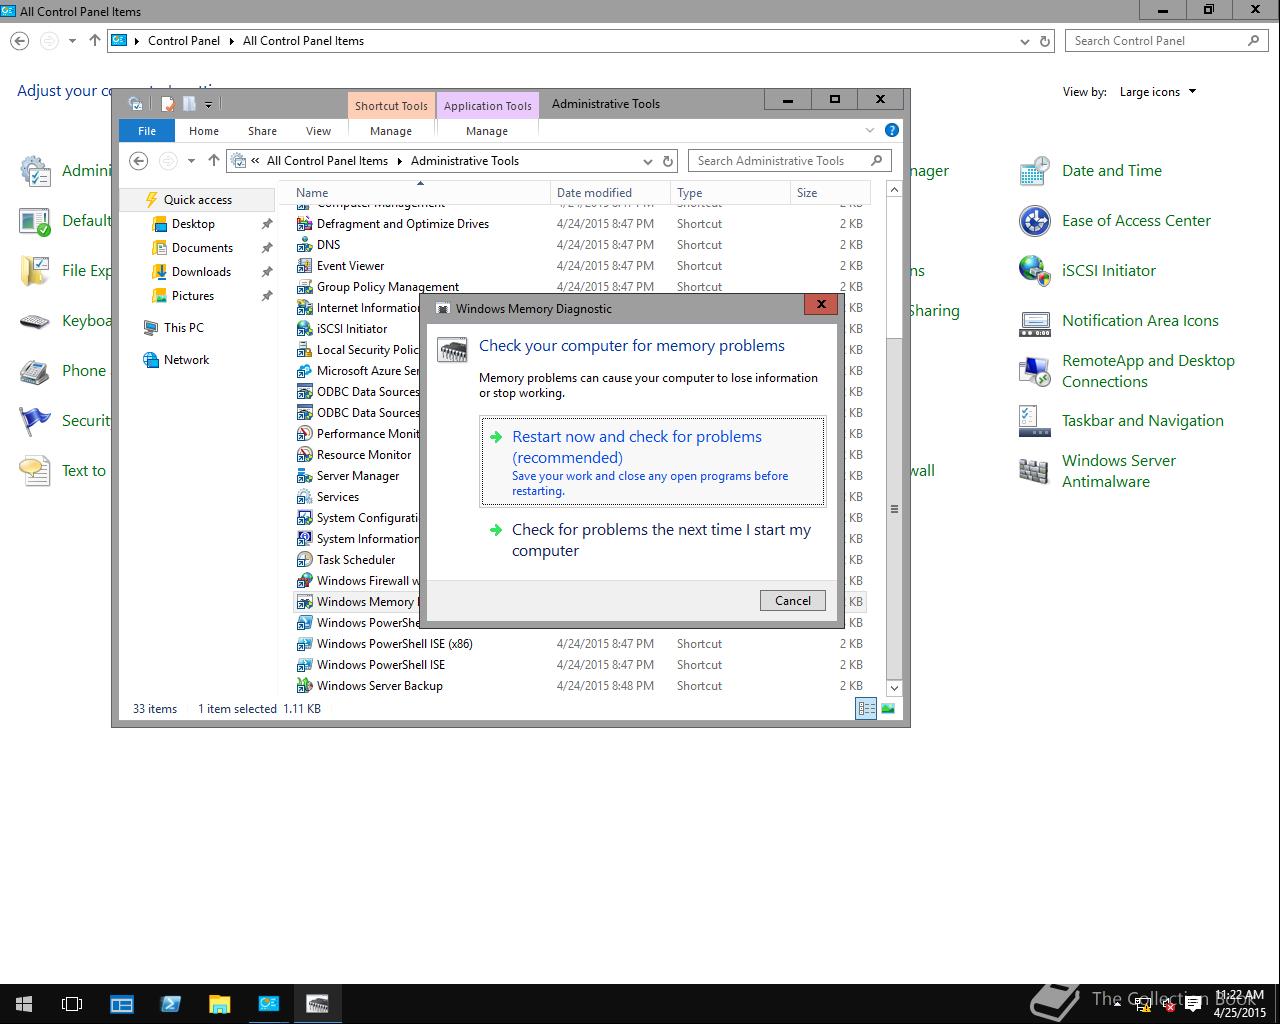
Task: Refresh the Administrative Tools address bar
Action: 669,161
